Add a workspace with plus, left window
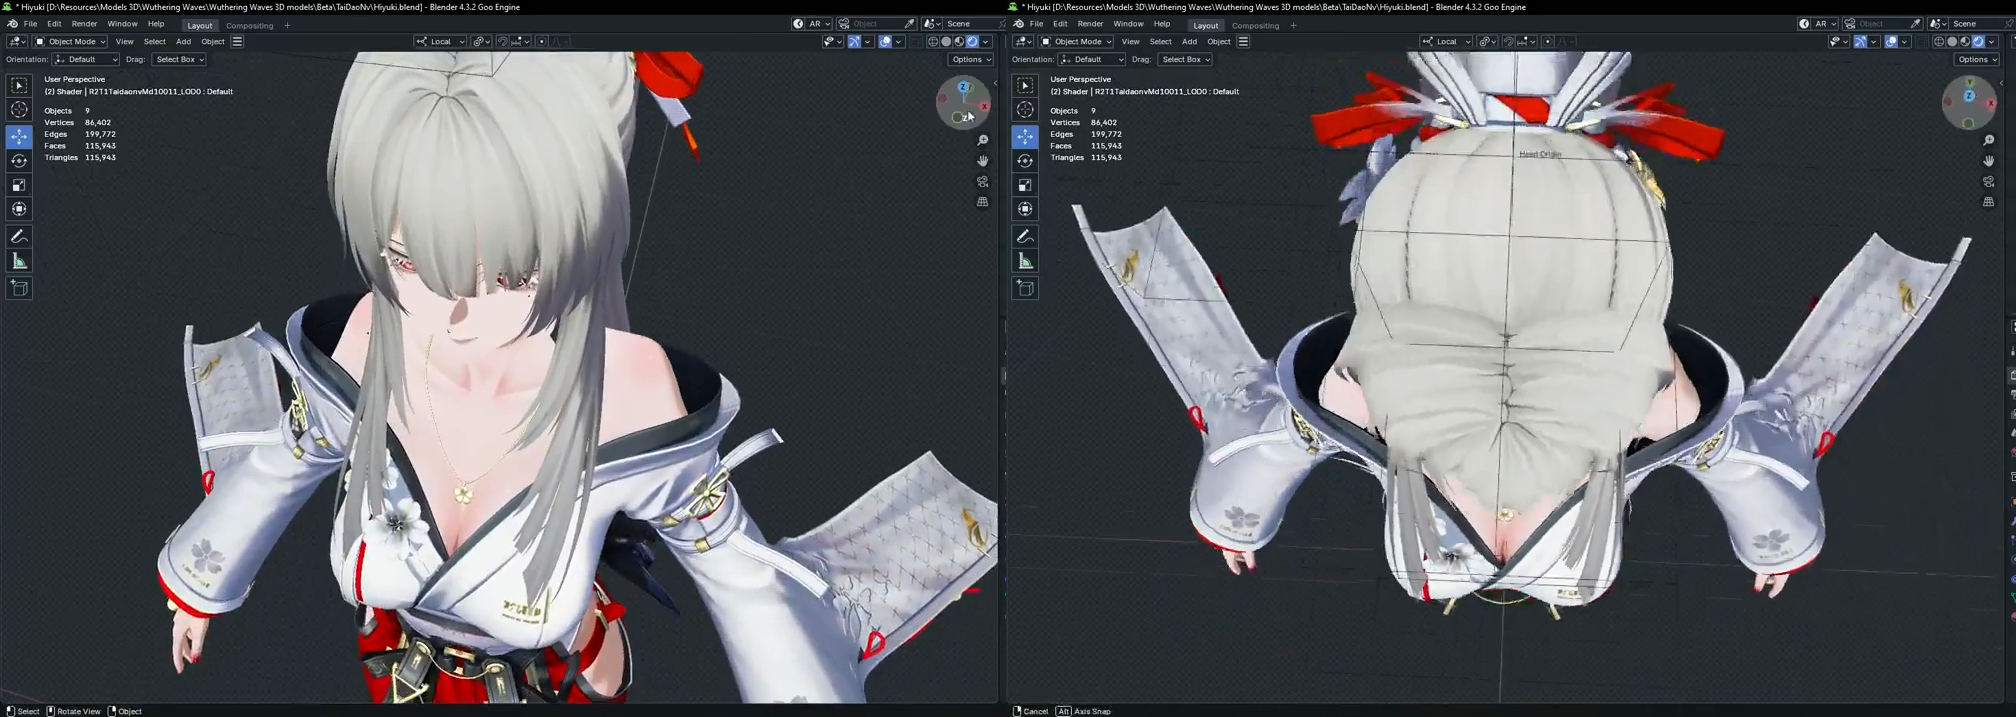The width and height of the screenshot is (2016, 717). click(x=287, y=25)
